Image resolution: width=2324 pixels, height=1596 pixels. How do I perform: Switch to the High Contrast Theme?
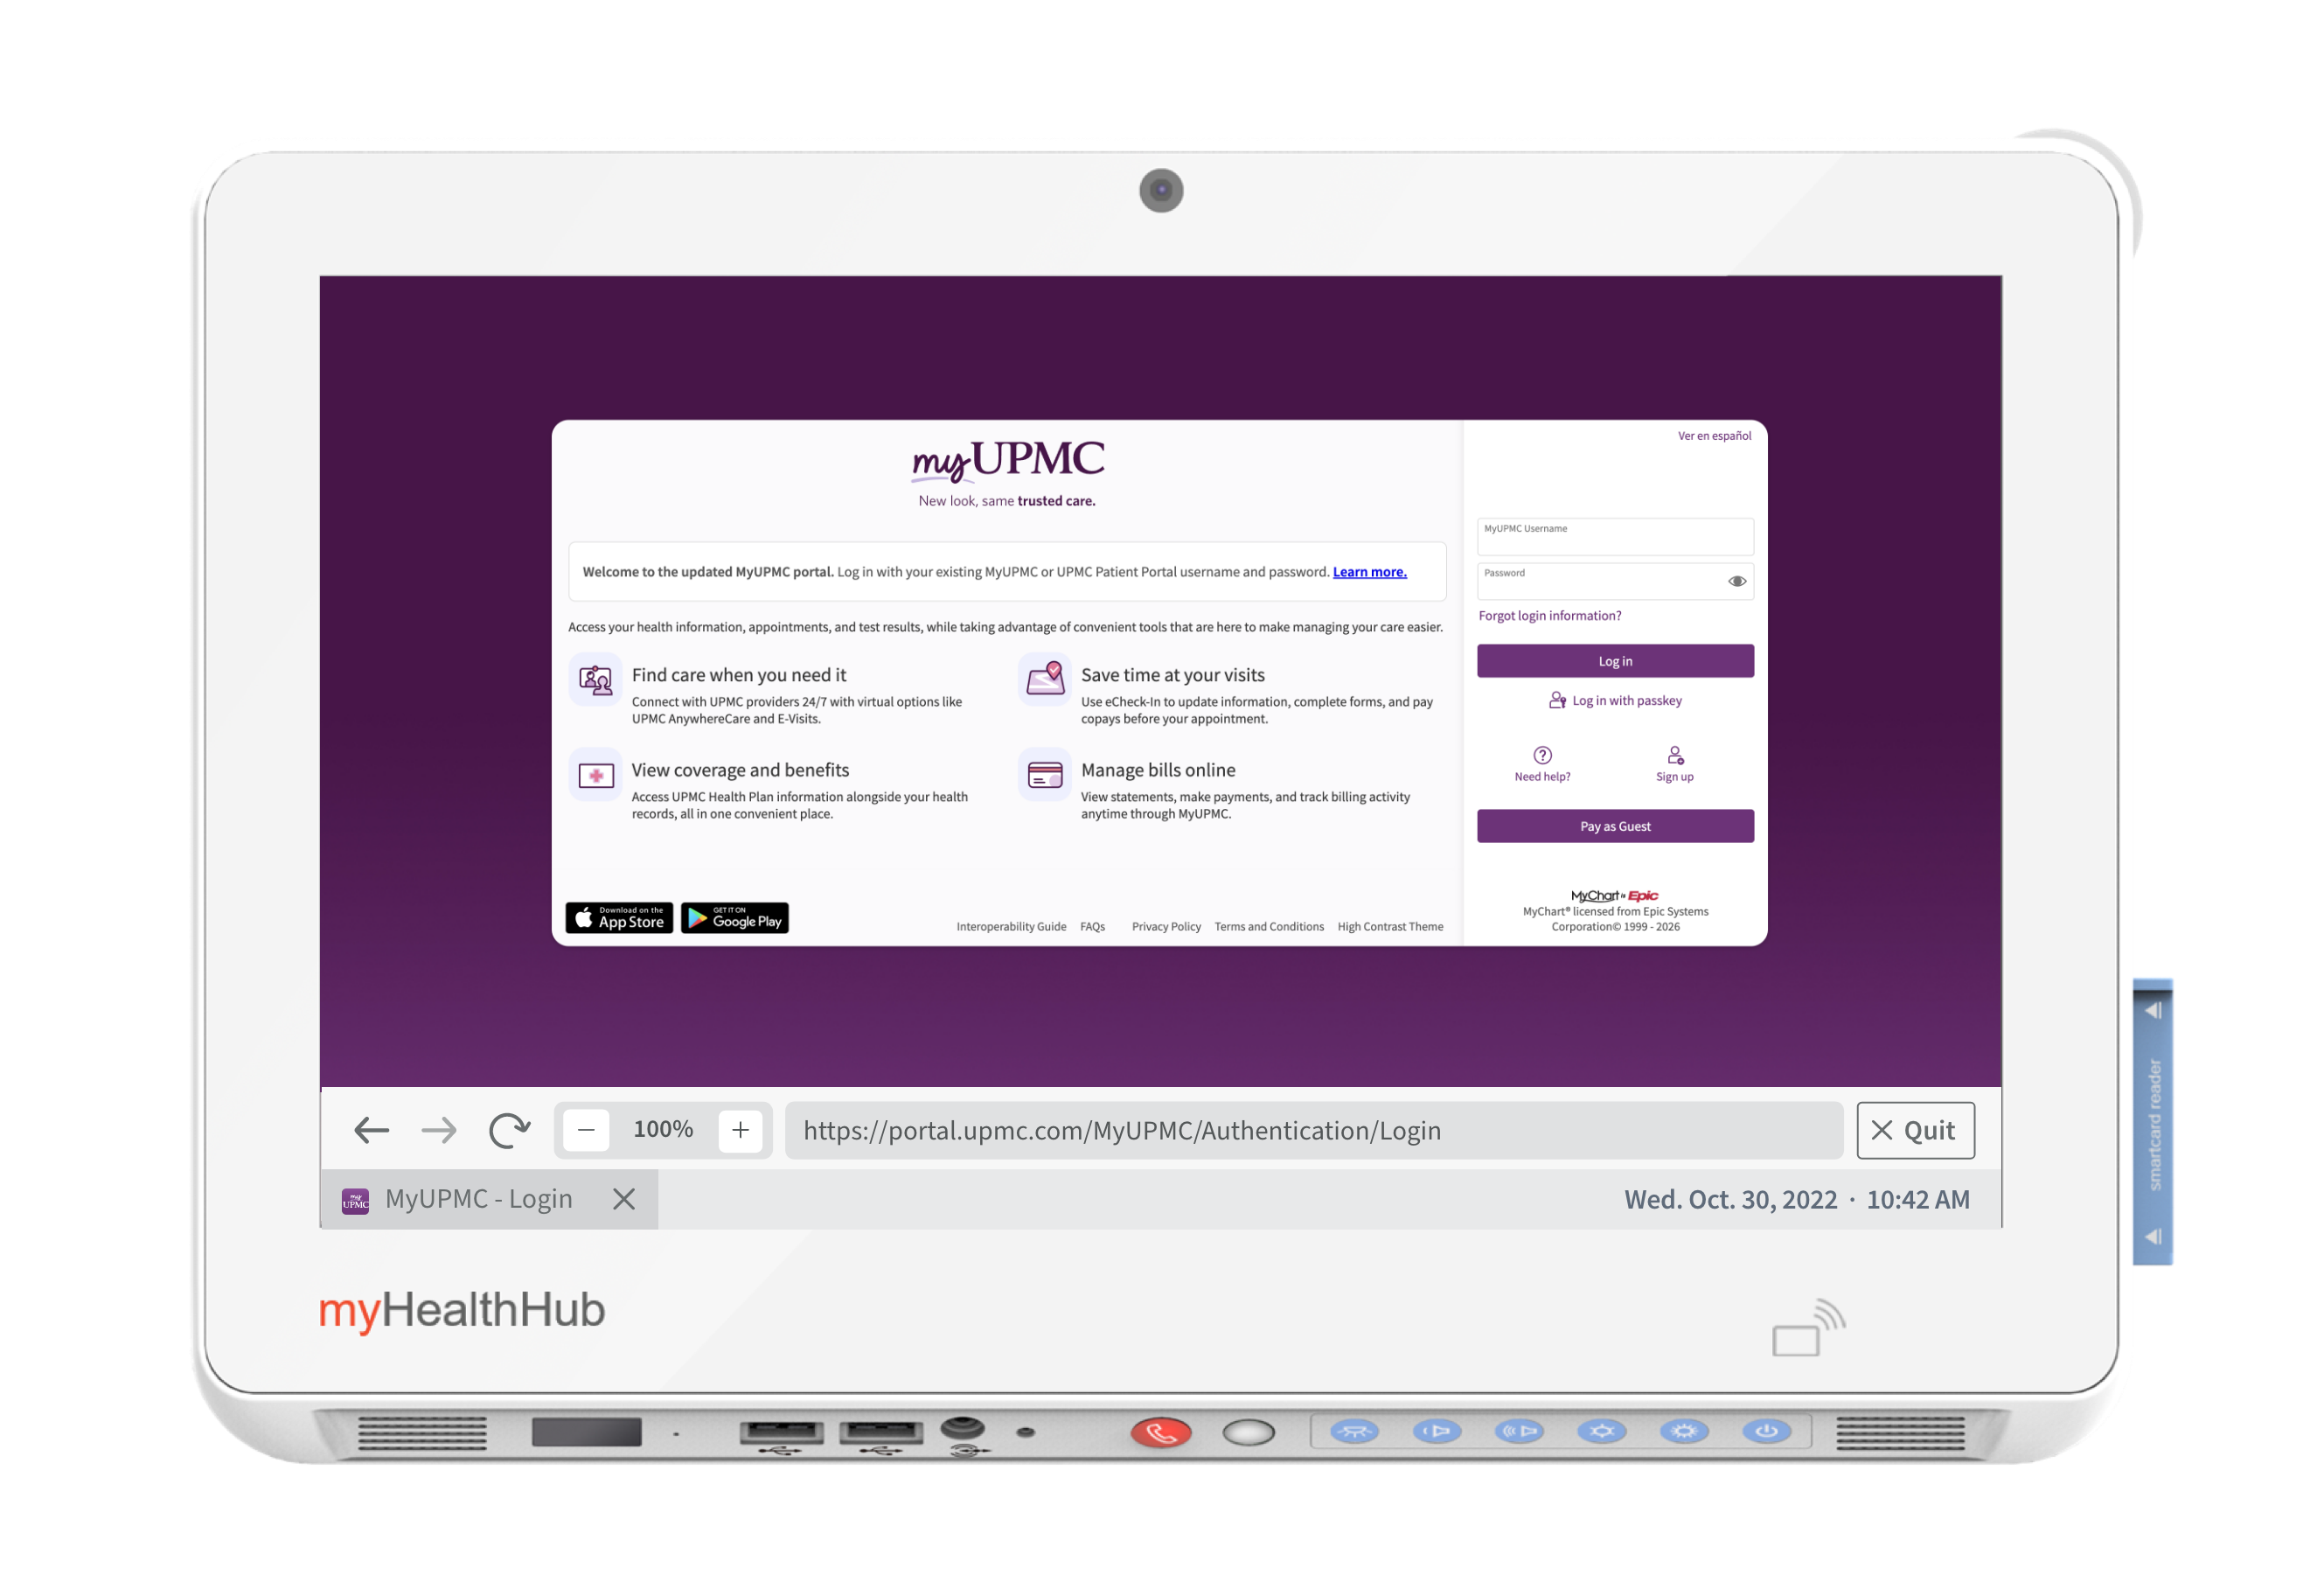coord(1390,926)
